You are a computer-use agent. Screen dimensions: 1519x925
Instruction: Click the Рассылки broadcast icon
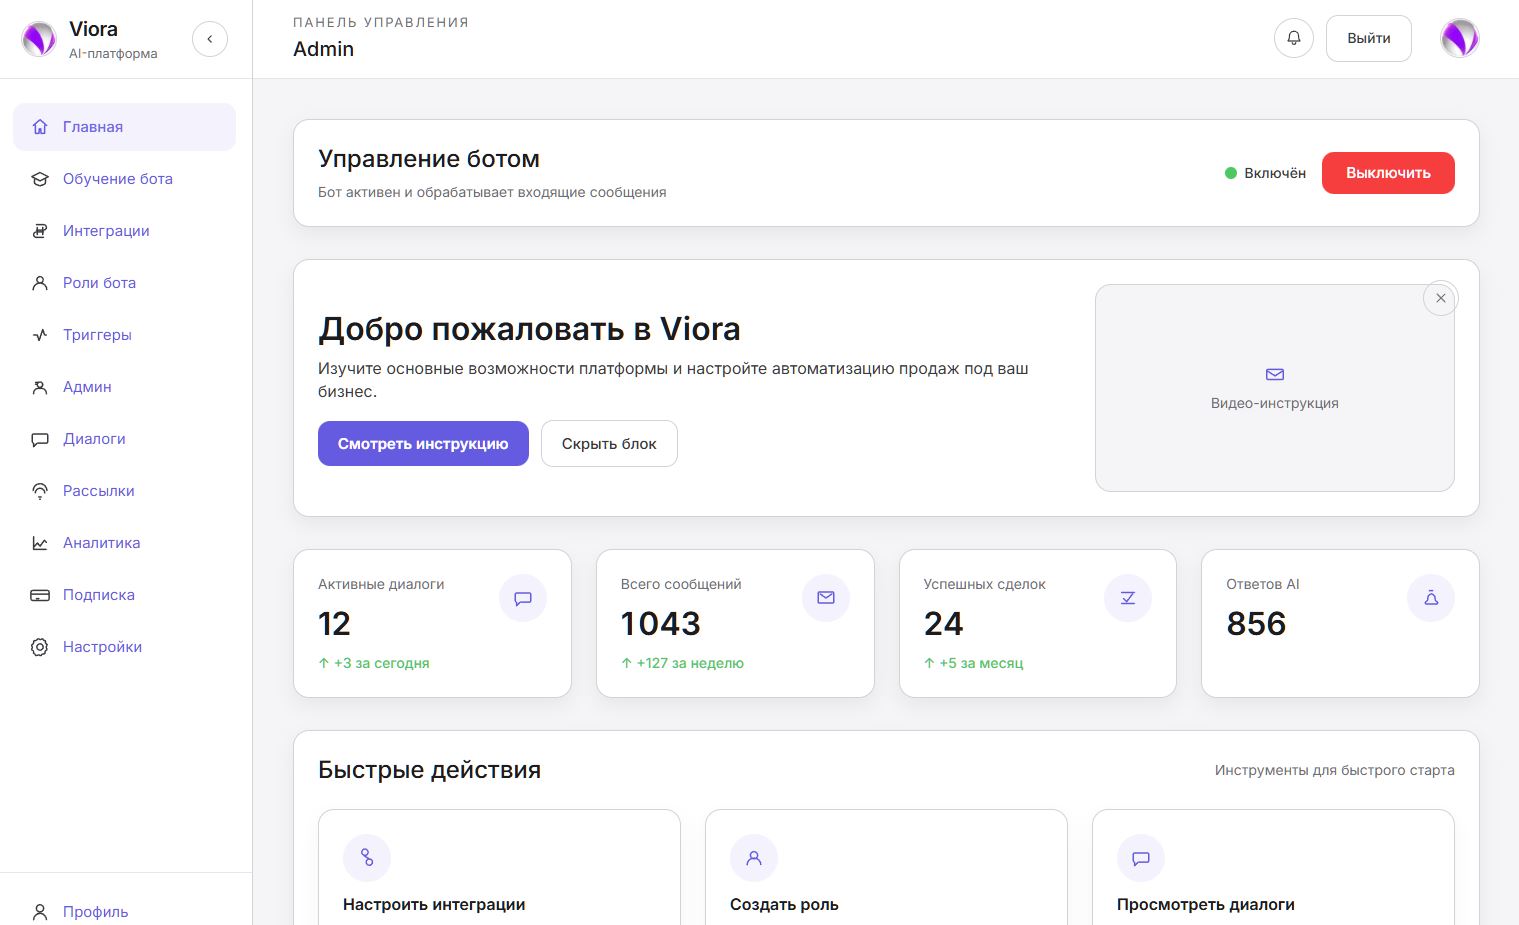point(40,491)
